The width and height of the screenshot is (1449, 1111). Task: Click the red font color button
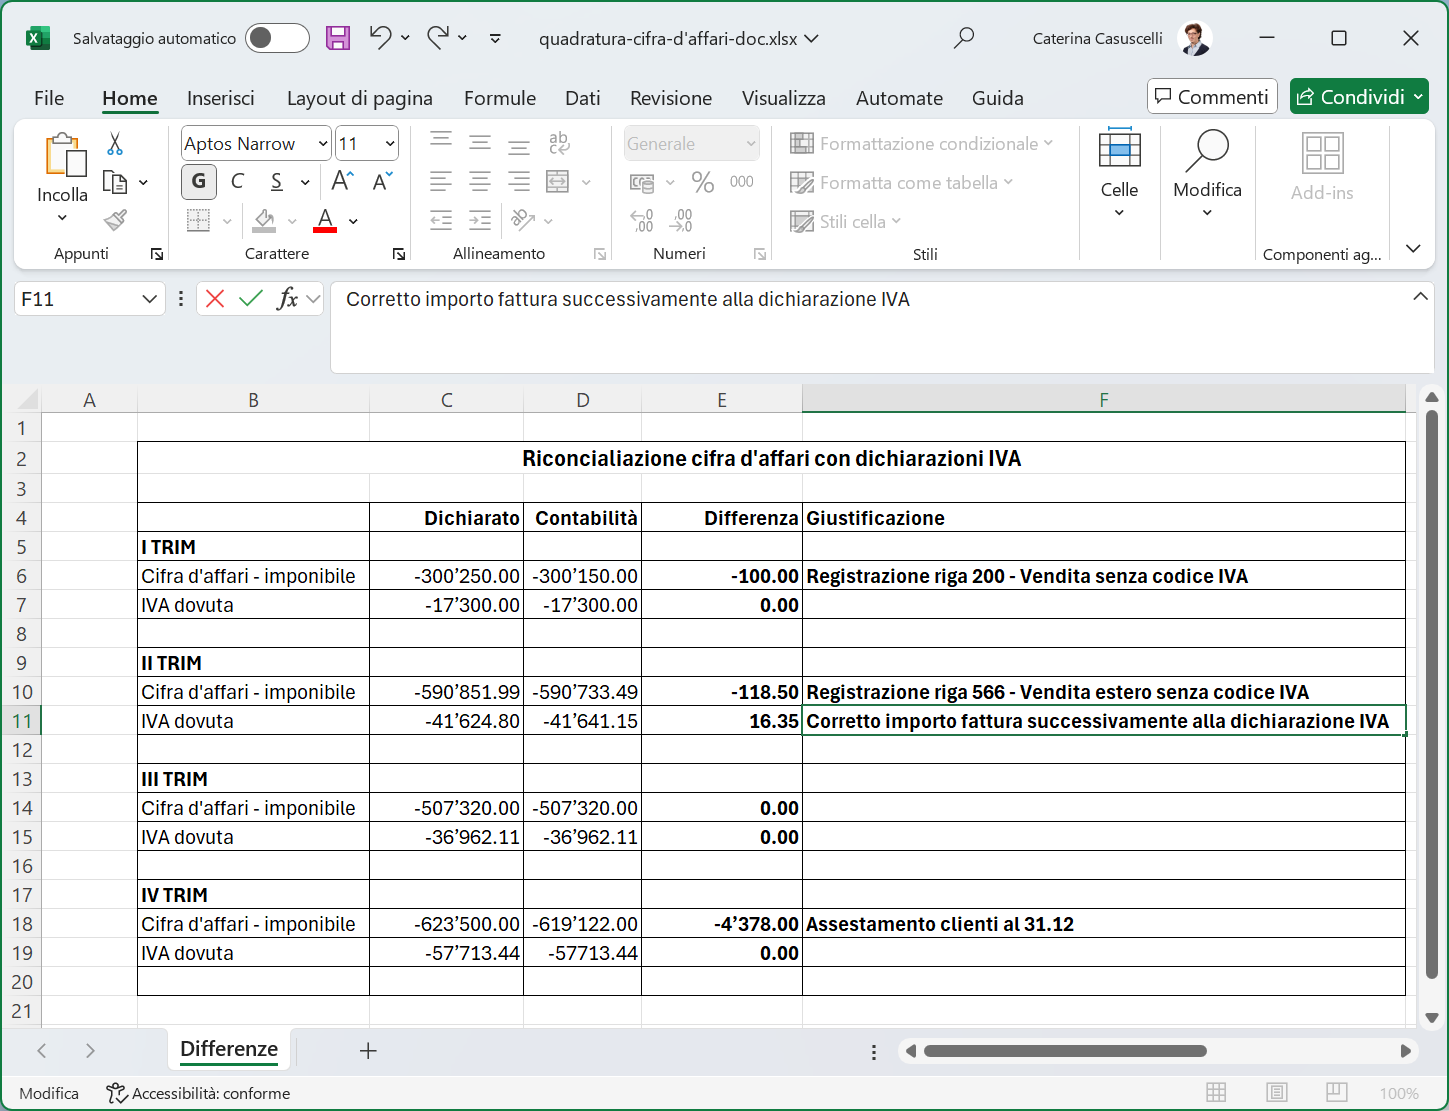pyautogui.click(x=325, y=220)
